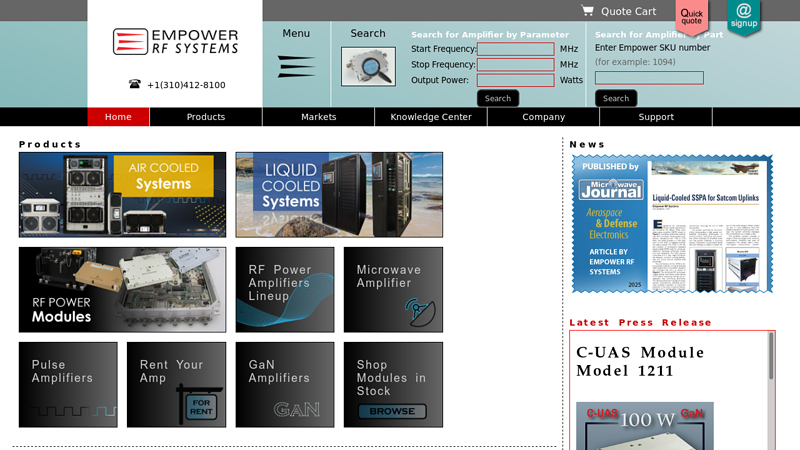The width and height of the screenshot is (800, 450).
Task: Focus the Output Power input box
Action: click(515, 81)
